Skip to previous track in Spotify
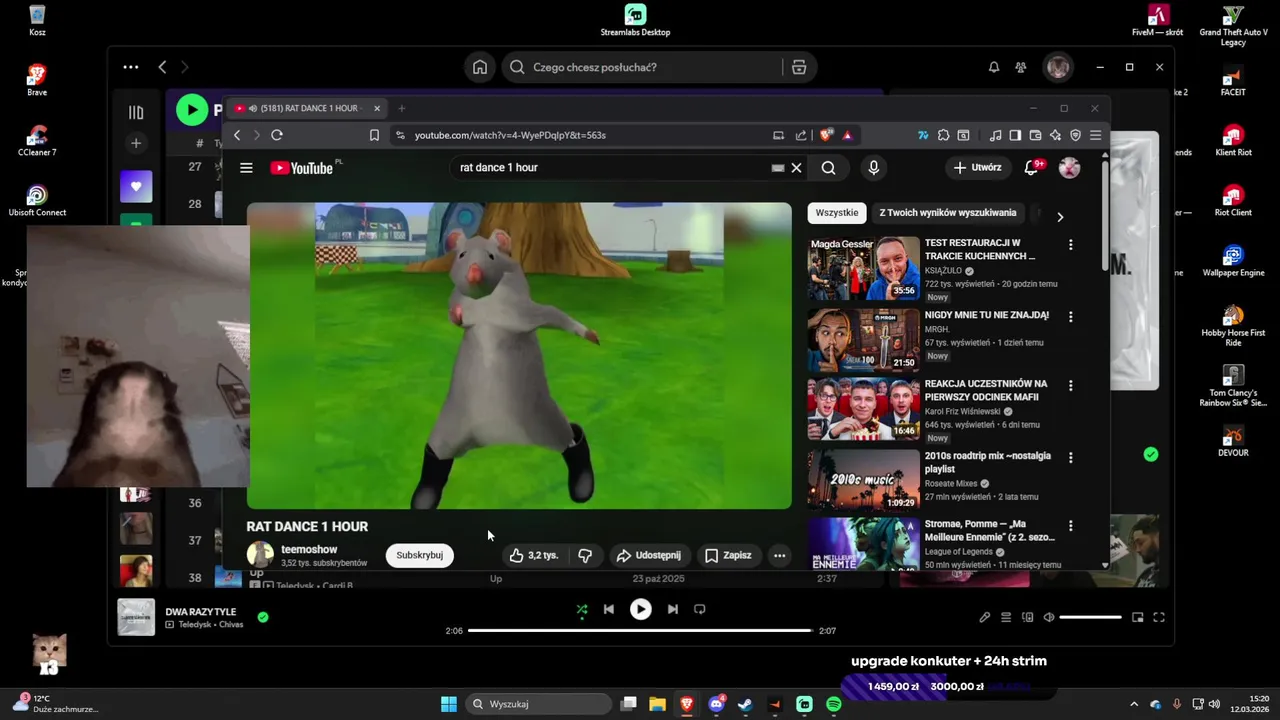This screenshot has width=1280, height=720. click(608, 609)
